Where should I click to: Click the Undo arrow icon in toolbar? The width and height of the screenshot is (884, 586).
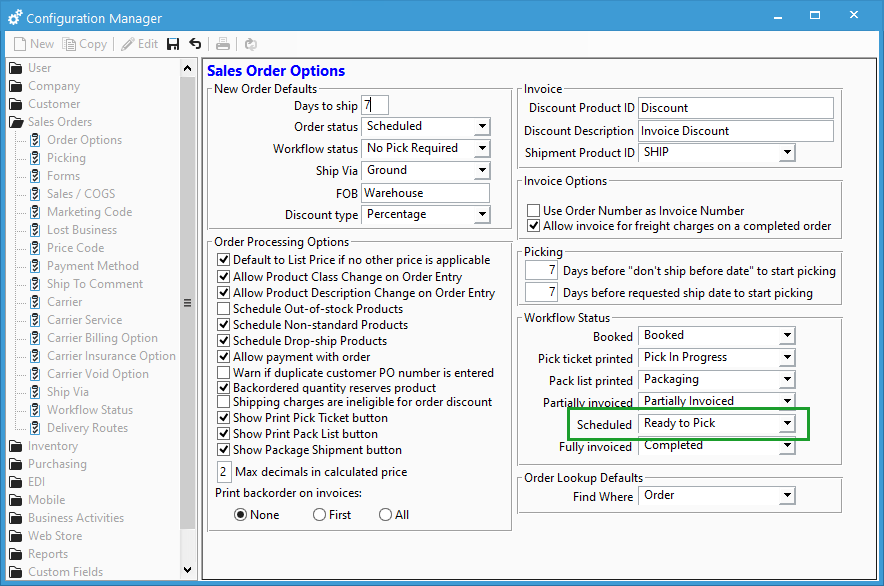pyautogui.click(x=195, y=44)
